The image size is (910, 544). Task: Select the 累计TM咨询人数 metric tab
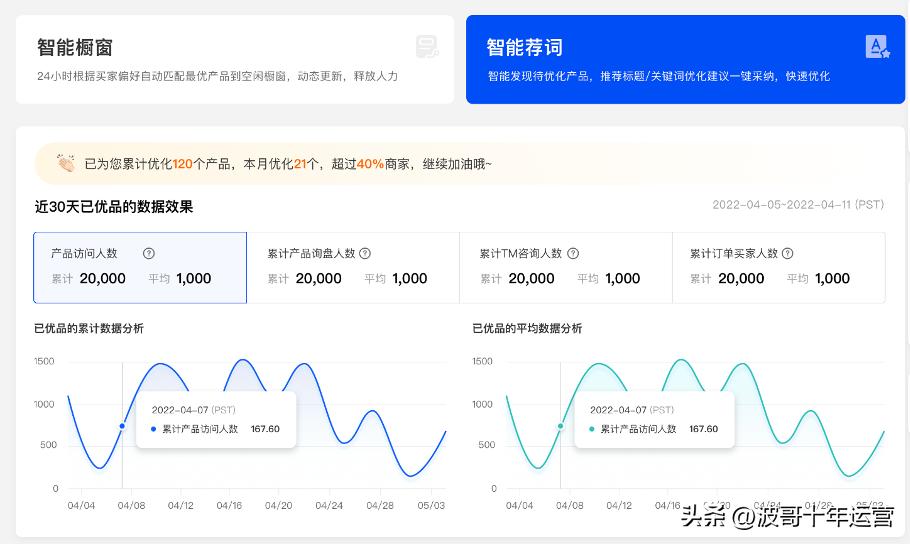(x=566, y=268)
